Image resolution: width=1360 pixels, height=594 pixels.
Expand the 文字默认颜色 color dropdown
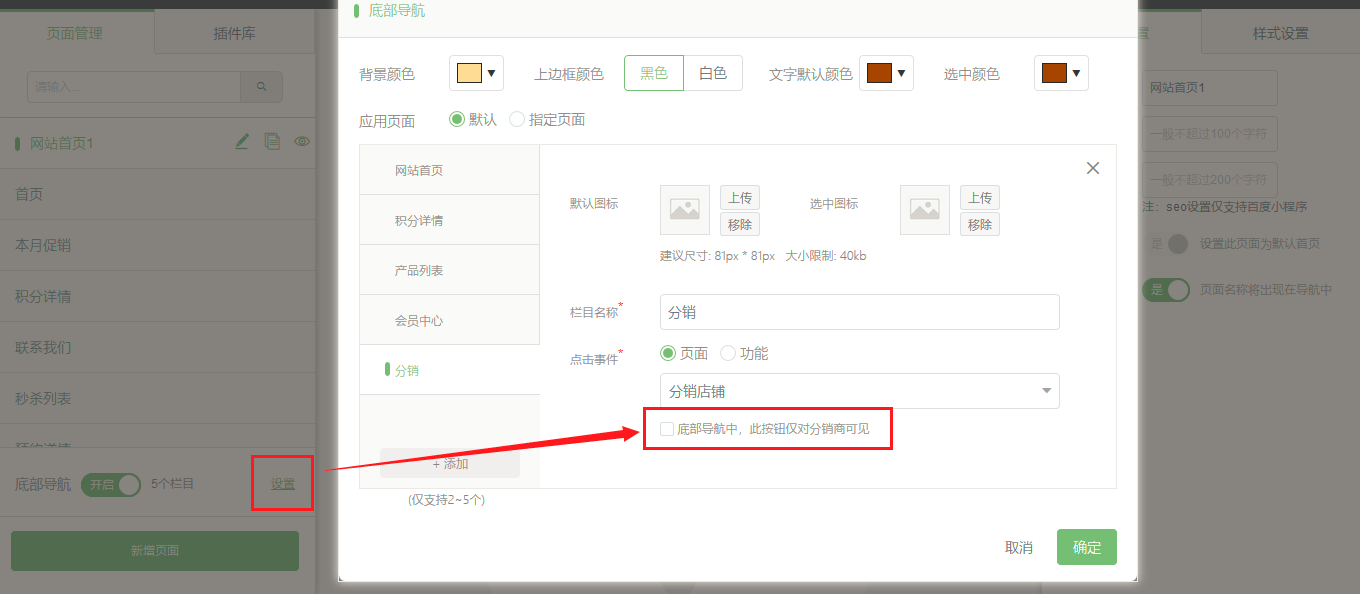click(x=886, y=73)
